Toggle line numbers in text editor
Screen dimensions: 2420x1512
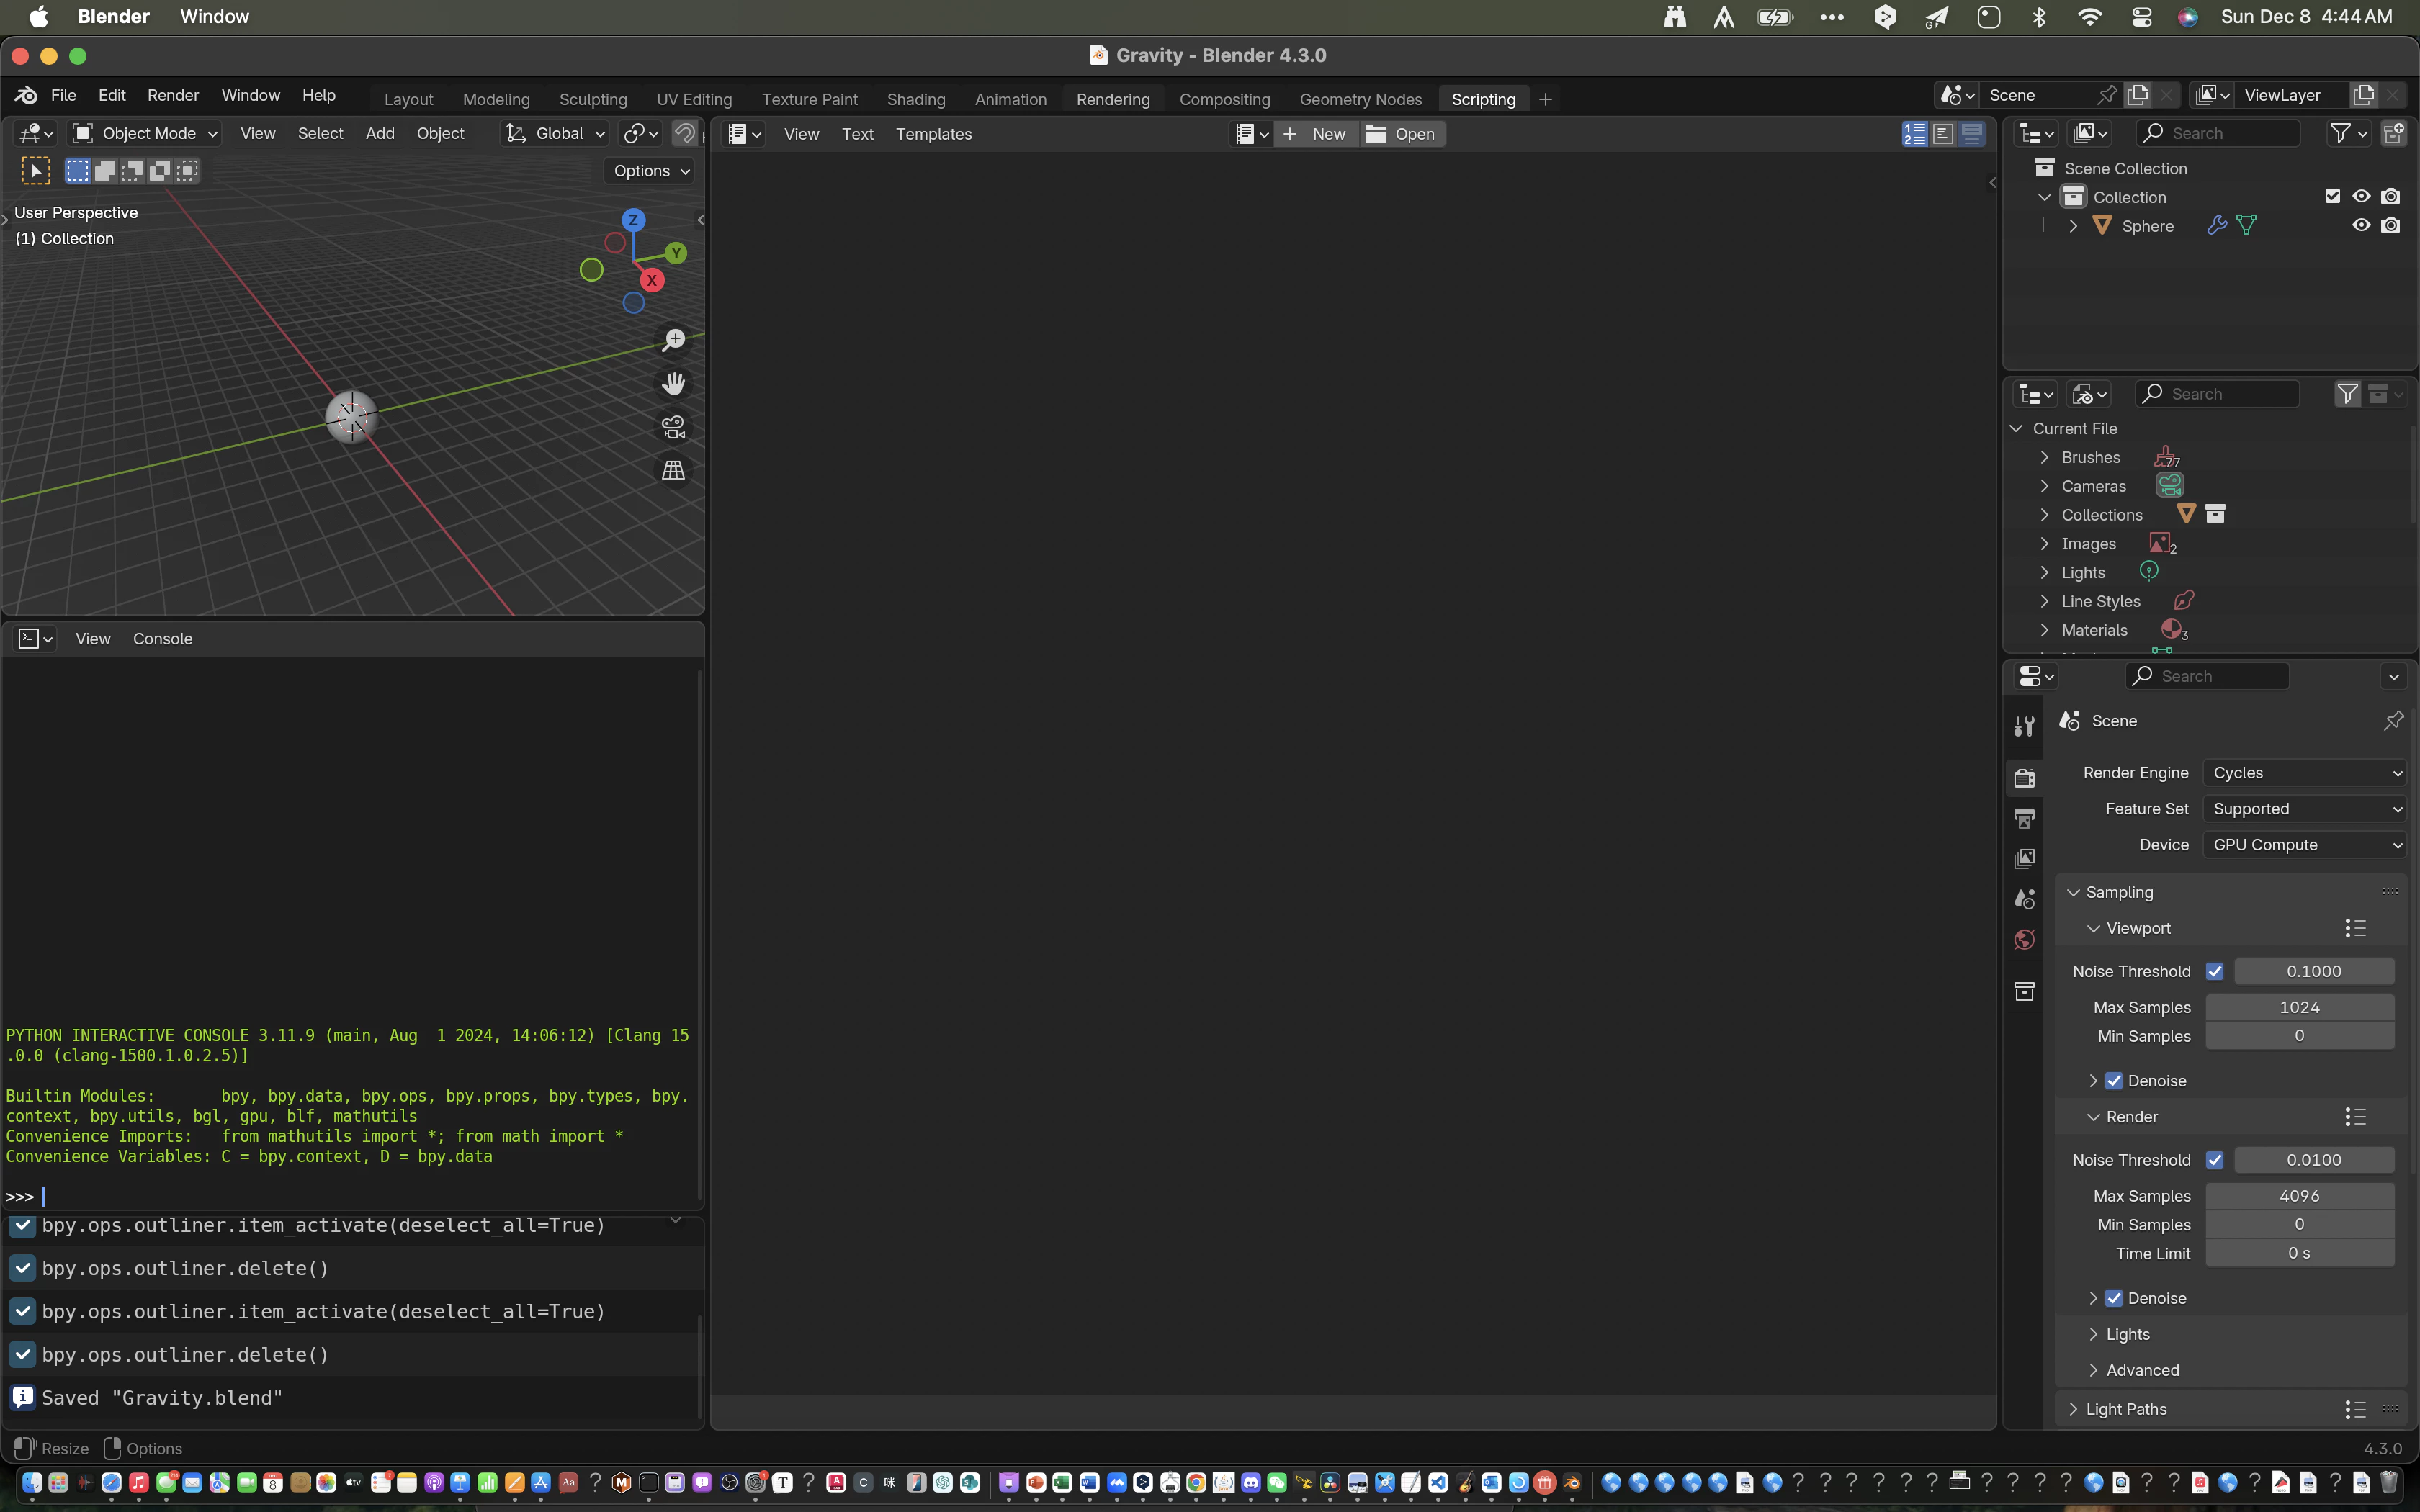tap(1914, 134)
